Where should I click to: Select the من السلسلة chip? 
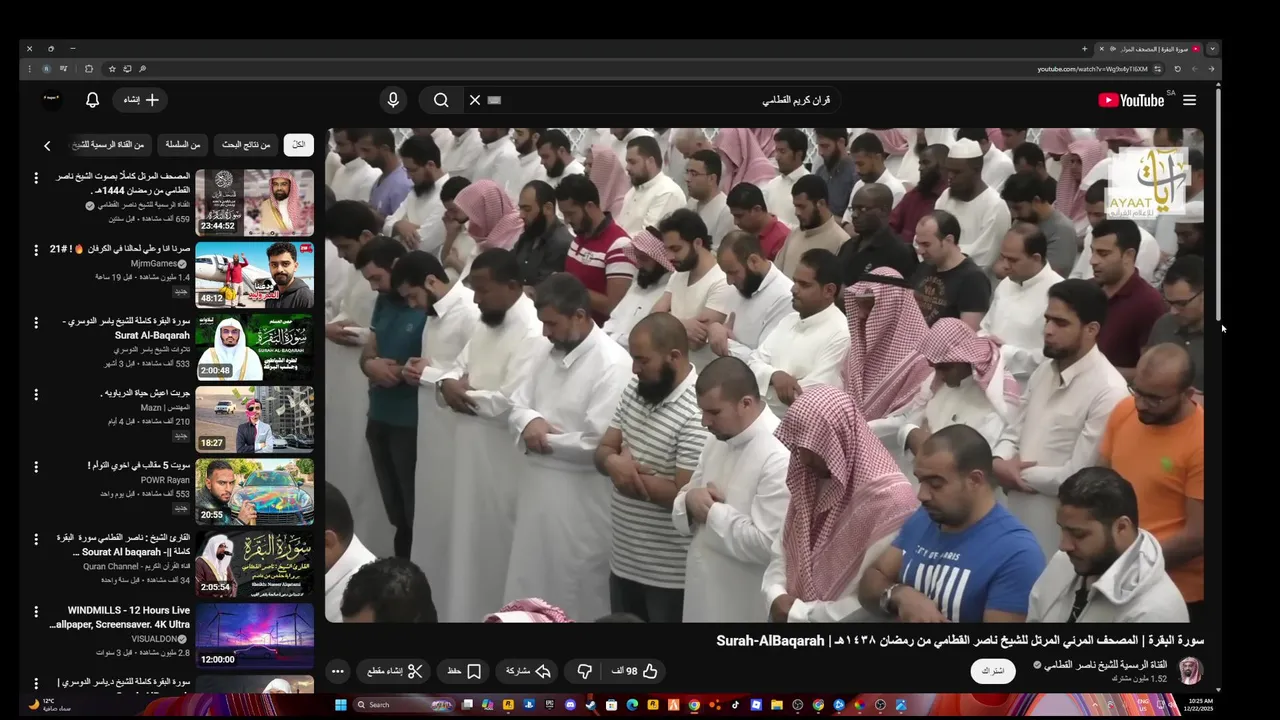182,145
